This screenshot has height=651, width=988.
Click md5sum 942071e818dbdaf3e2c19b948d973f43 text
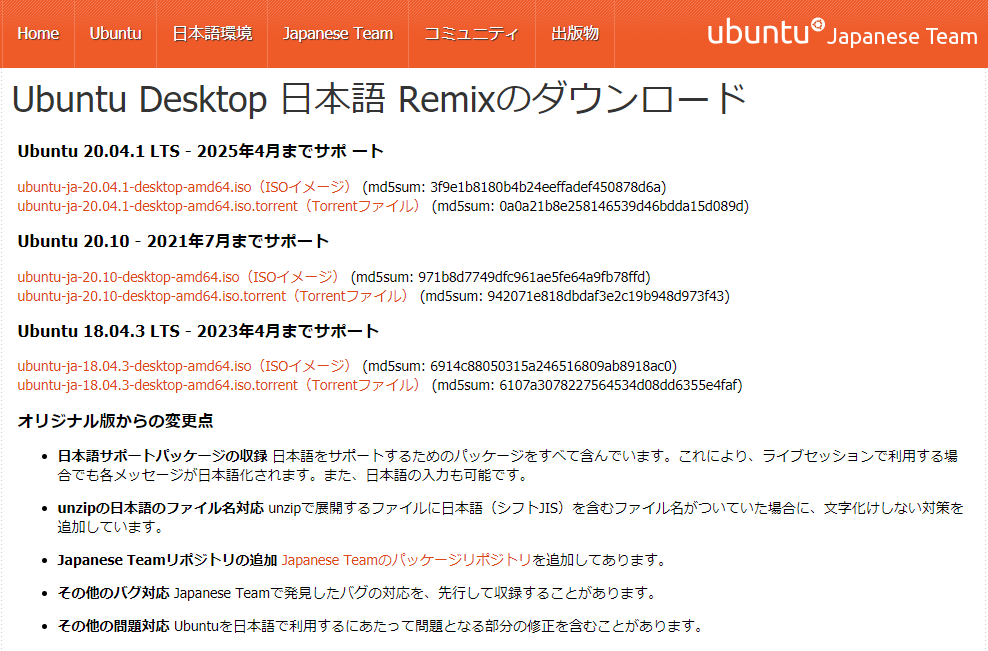pos(575,296)
